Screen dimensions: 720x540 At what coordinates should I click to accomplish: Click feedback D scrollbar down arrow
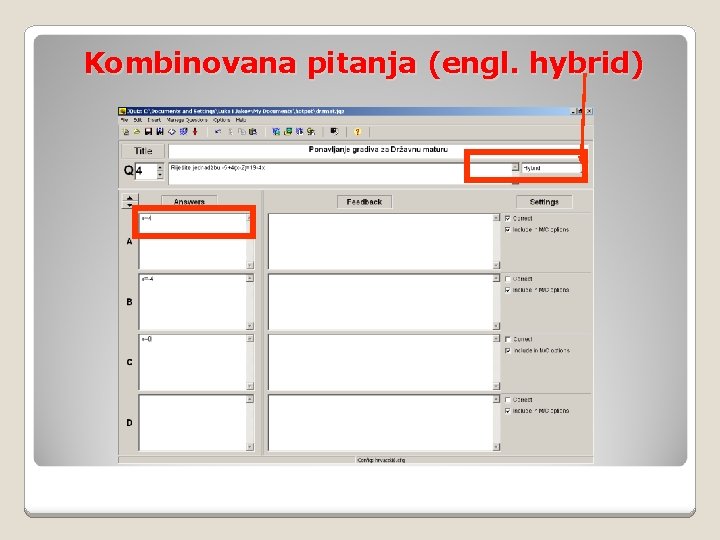[496, 447]
